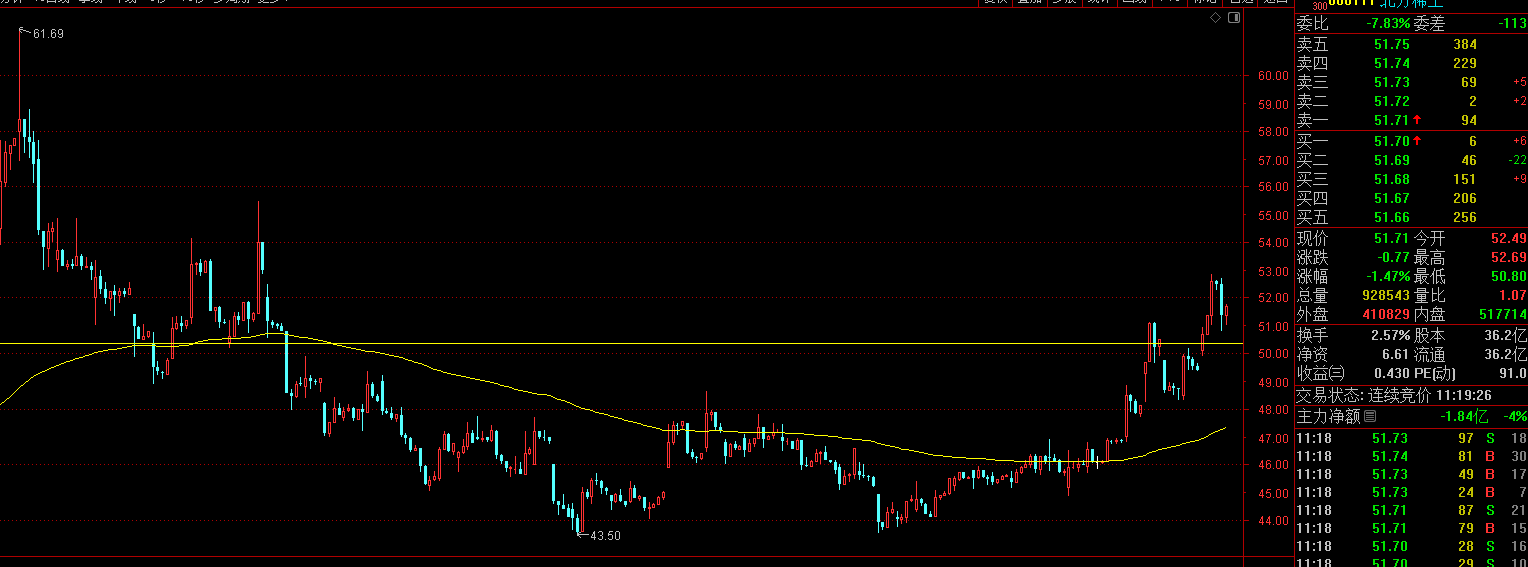
Task: Click the 卖五 volume 384
Action: [x=1465, y=44]
